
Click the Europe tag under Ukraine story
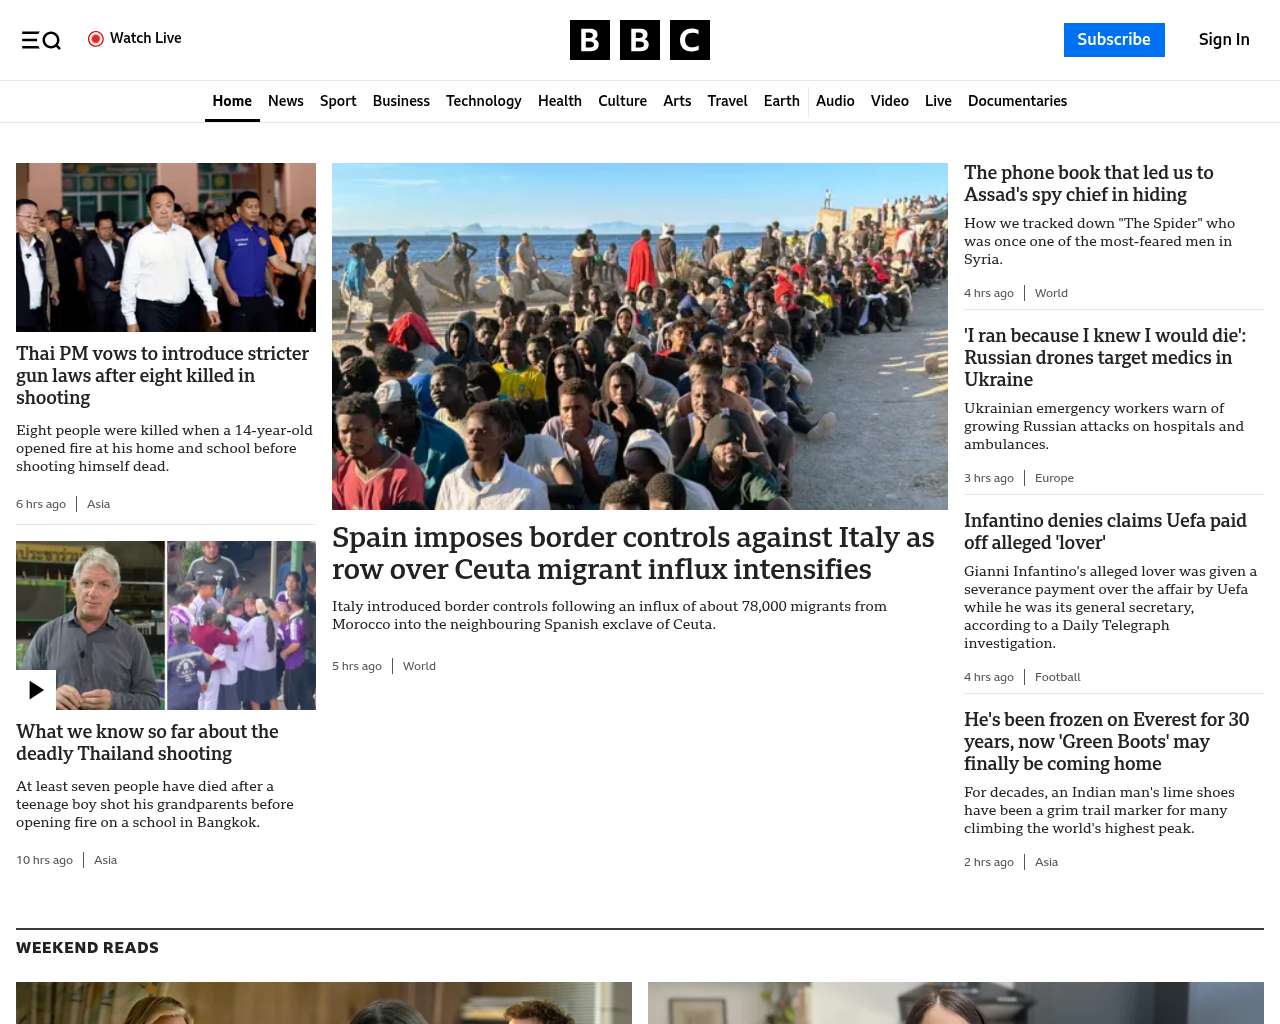coord(1054,478)
